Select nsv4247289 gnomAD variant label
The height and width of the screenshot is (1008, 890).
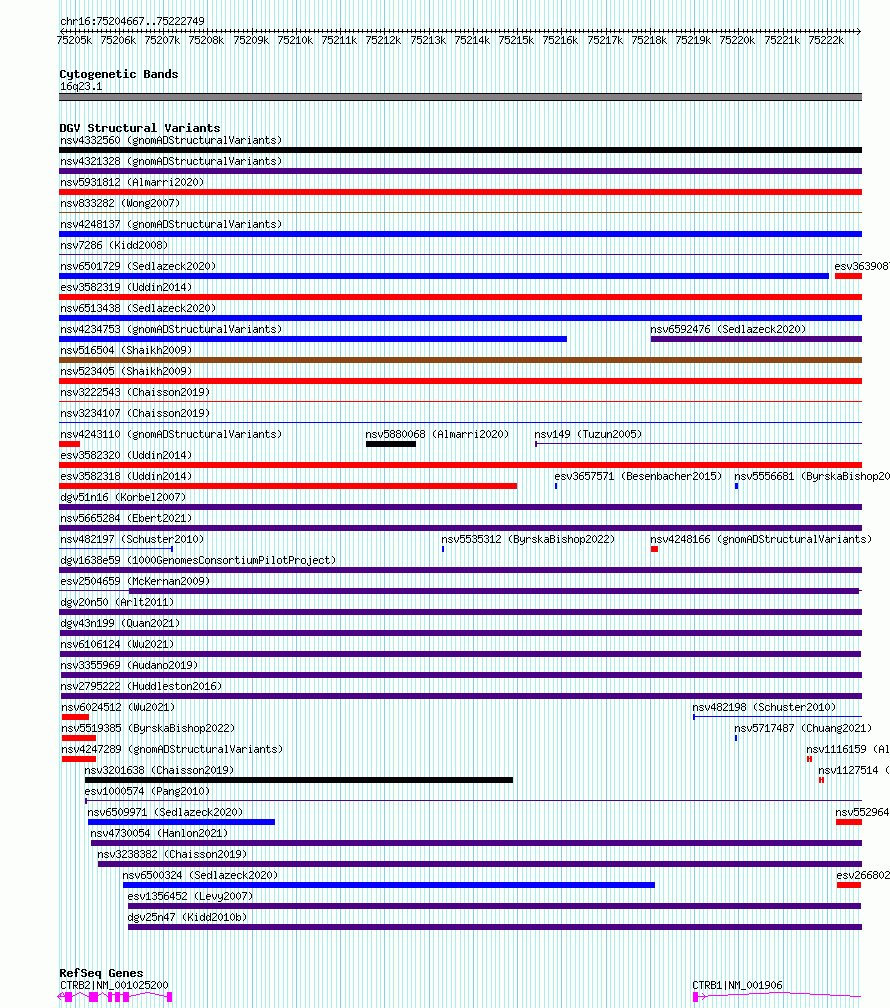[x=172, y=750]
